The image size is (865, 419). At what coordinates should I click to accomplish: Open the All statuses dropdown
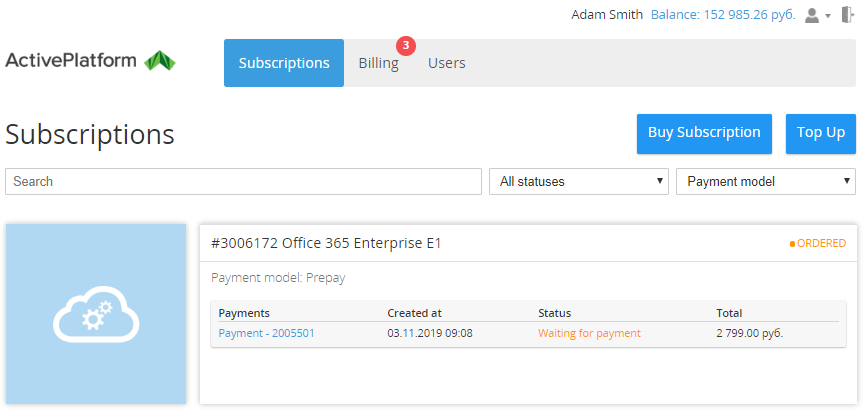tap(579, 181)
